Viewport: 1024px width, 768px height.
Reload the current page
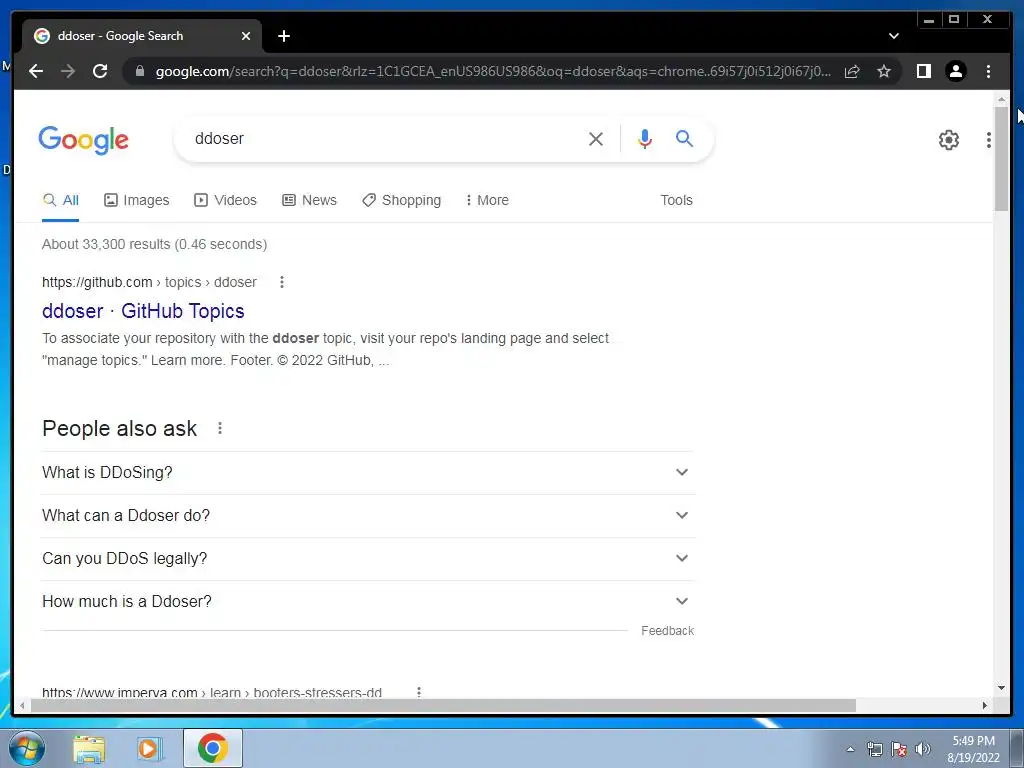coord(100,71)
